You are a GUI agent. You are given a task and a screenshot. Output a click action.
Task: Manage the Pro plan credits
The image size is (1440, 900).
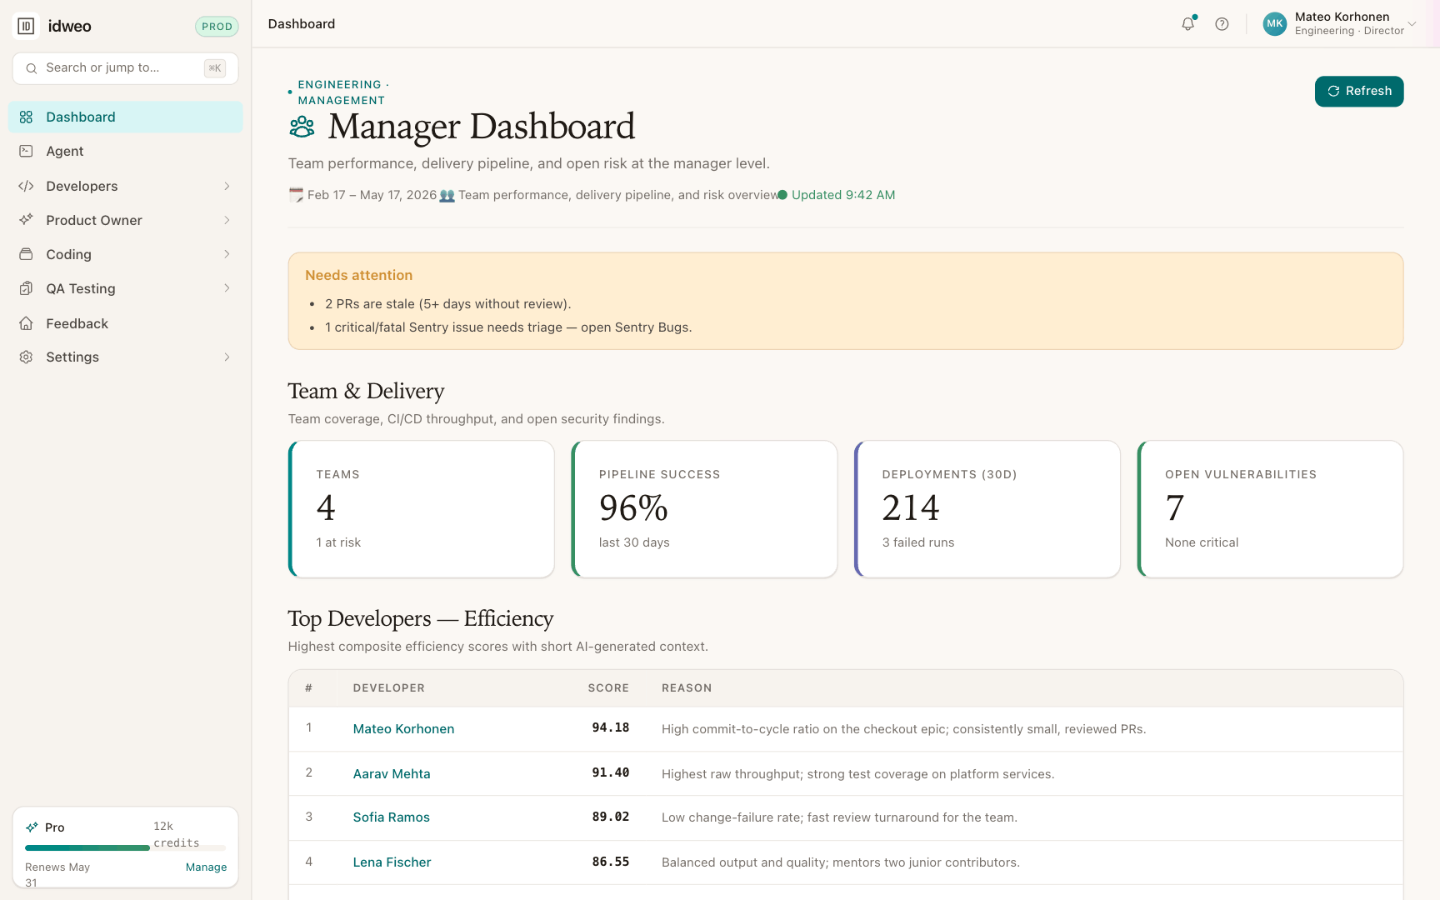pos(206,867)
